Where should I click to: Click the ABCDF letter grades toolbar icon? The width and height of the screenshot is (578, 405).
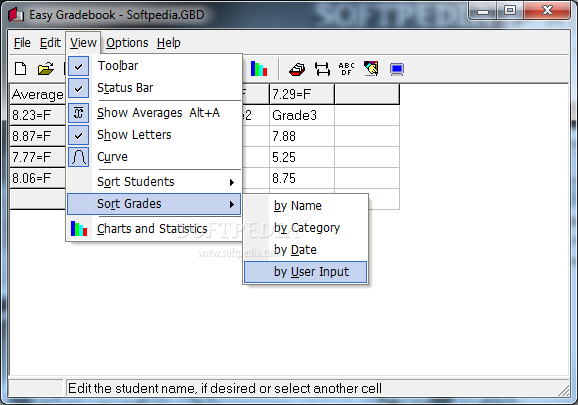[347, 69]
